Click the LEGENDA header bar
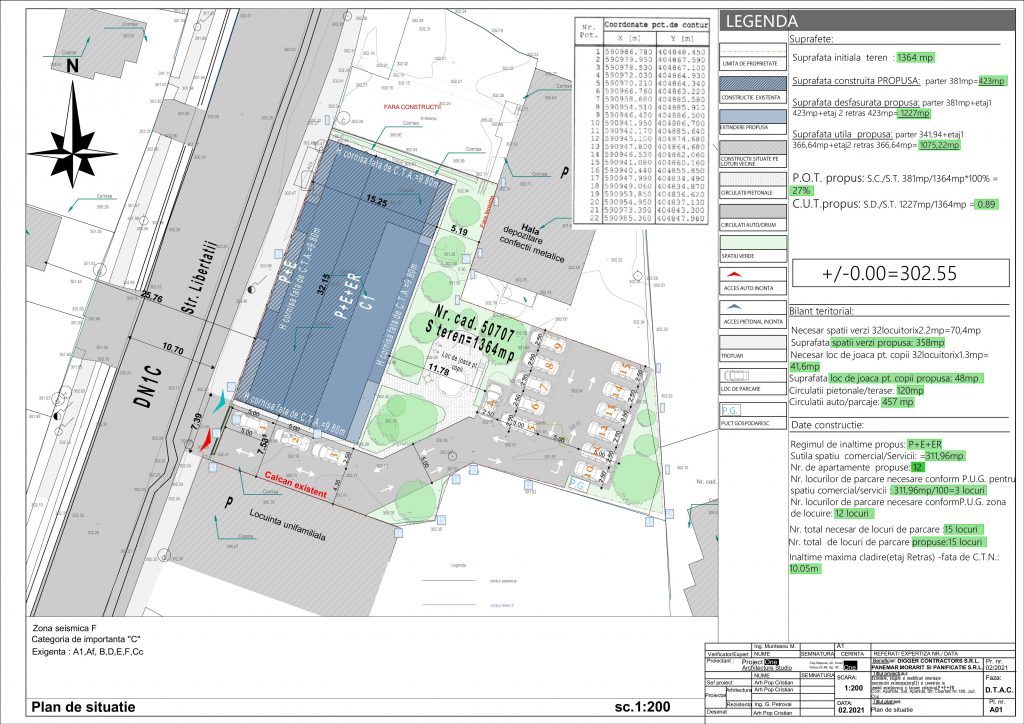Image resolution: width=1024 pixels, height=724 pixels. point(868,21)
